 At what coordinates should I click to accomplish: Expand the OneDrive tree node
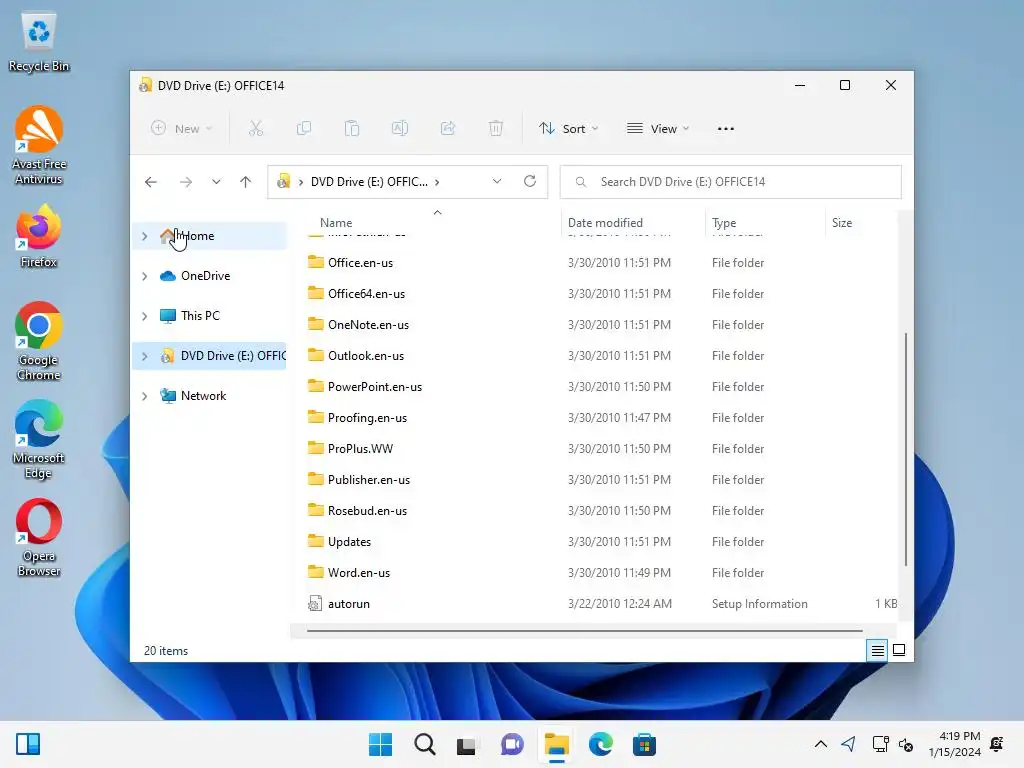pos(144,276)
